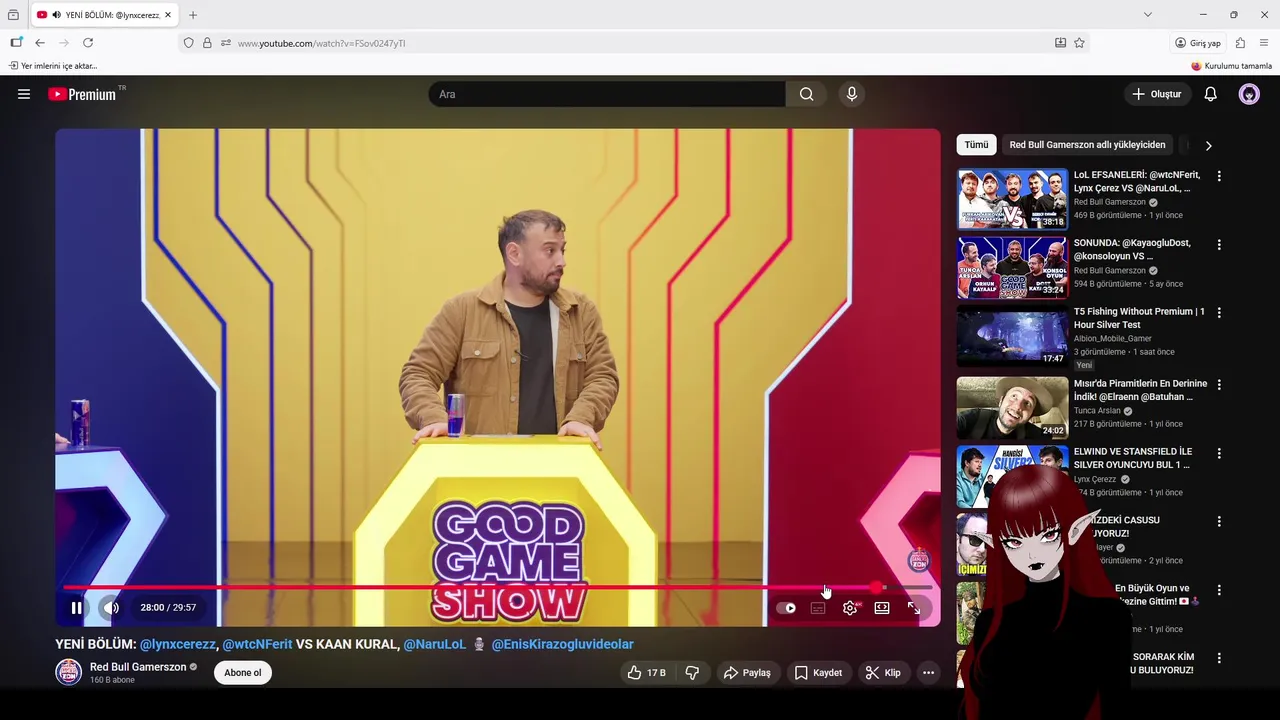Open the Oluştur create button
1280x720 pixels.
(1156, 94)
